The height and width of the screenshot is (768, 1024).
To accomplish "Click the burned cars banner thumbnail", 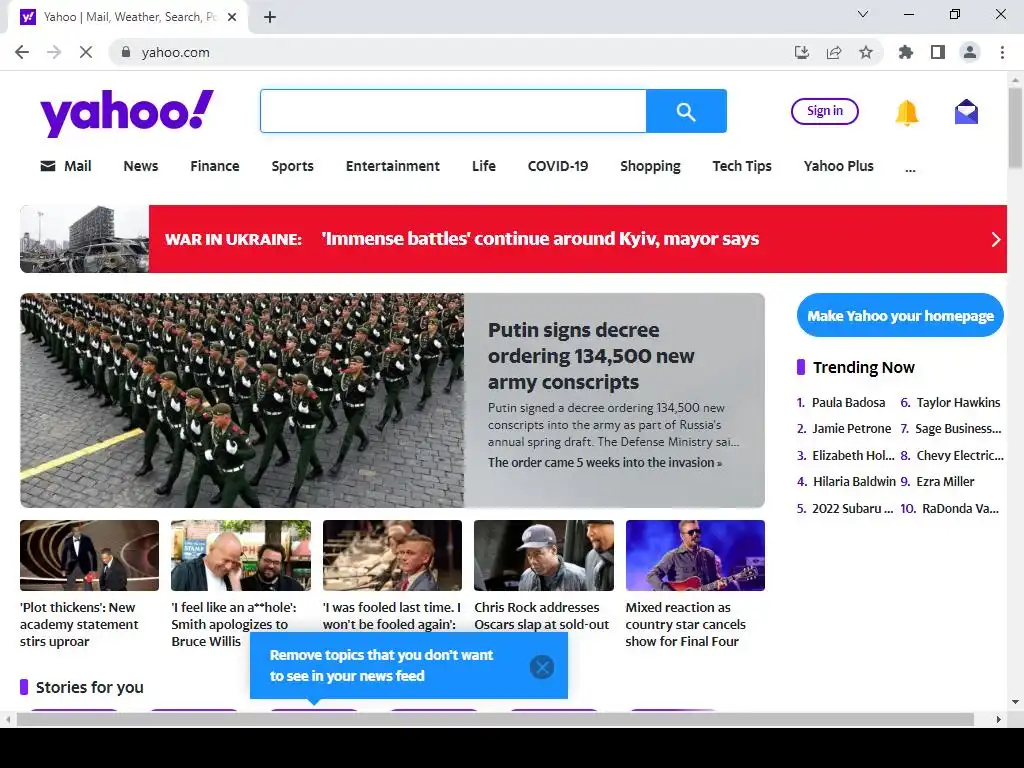I will 84,238.
